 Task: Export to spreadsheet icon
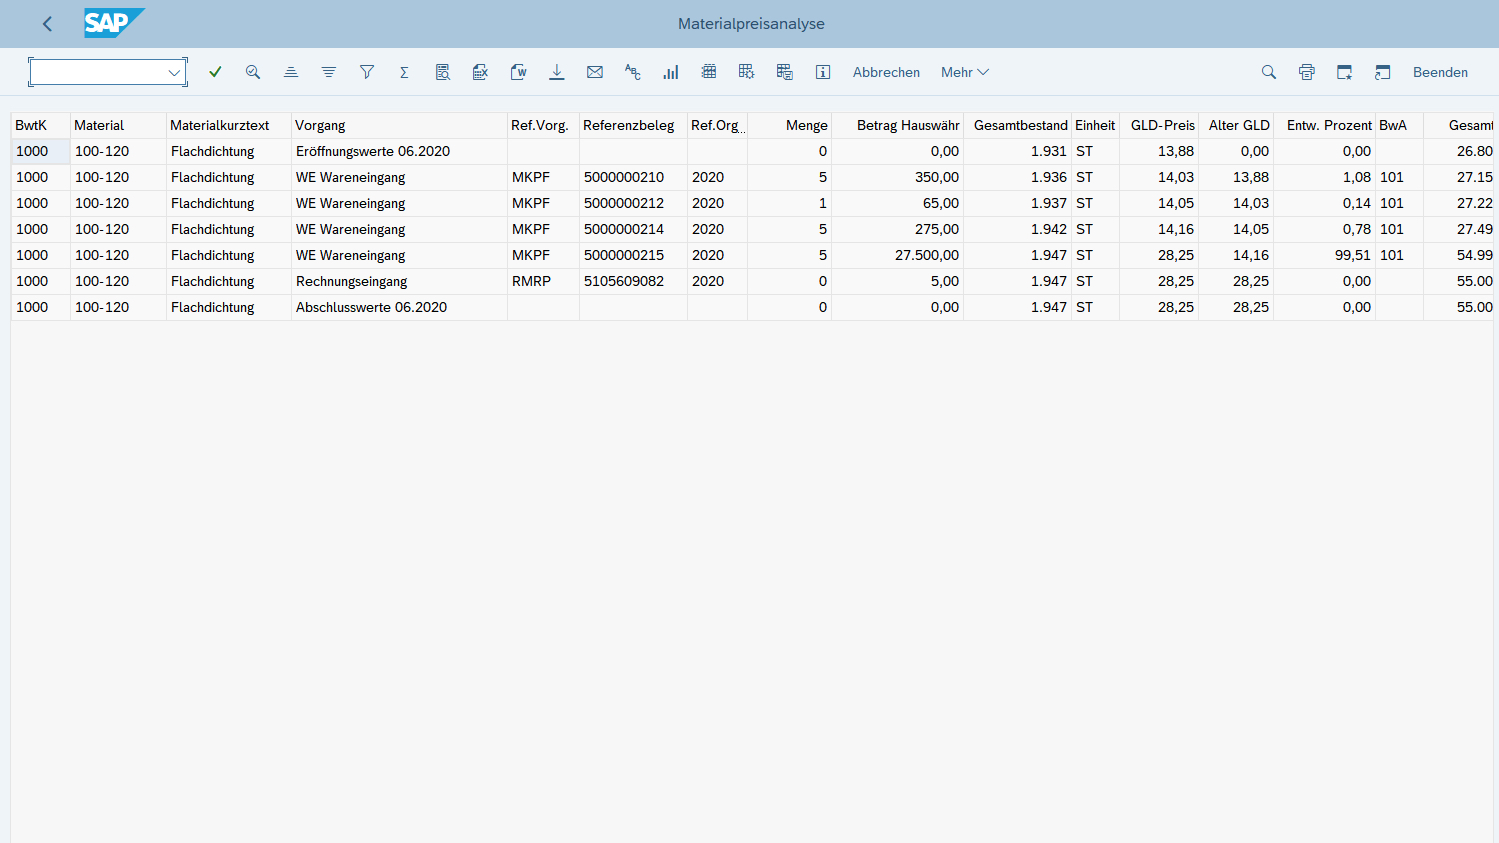coord(481,72)
